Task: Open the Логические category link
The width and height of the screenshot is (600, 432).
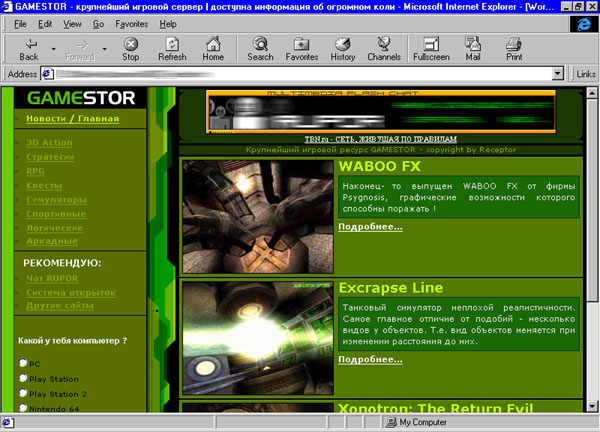Action: [x=54, y=228]
